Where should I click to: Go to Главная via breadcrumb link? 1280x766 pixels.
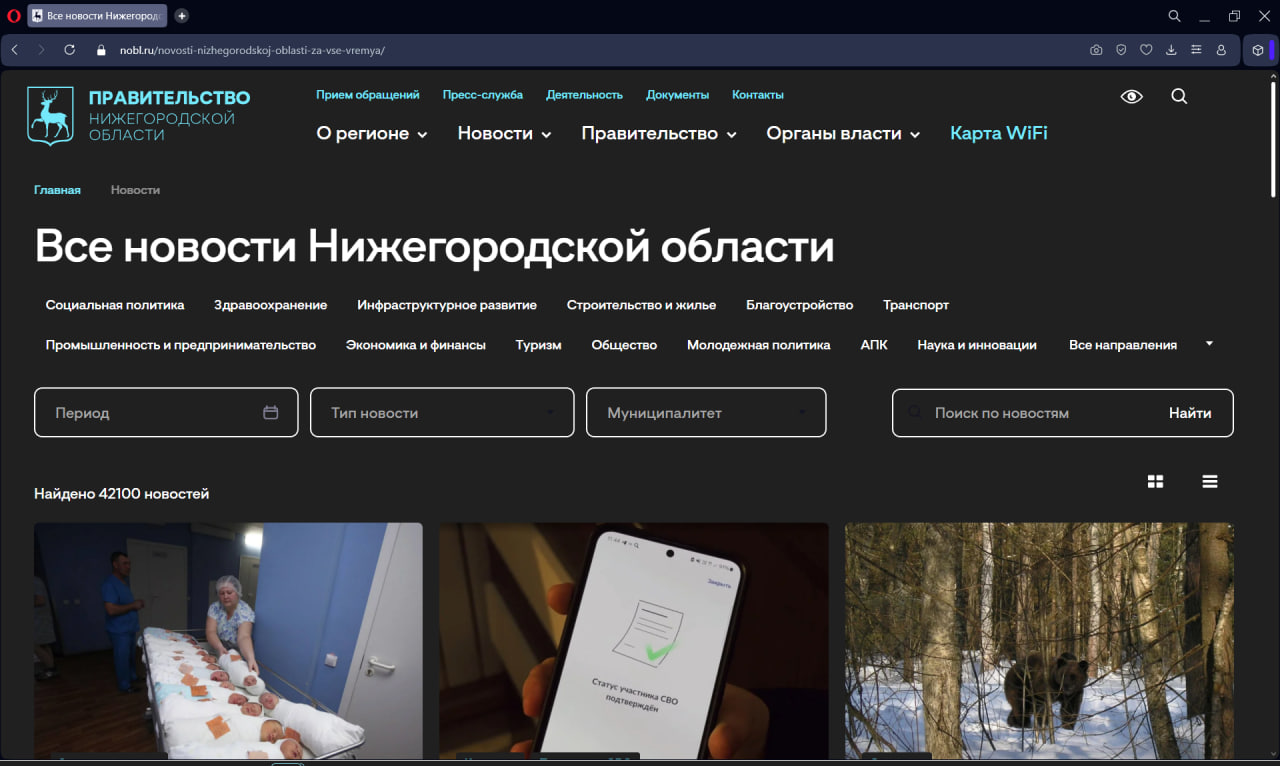[x=57, y=189]
